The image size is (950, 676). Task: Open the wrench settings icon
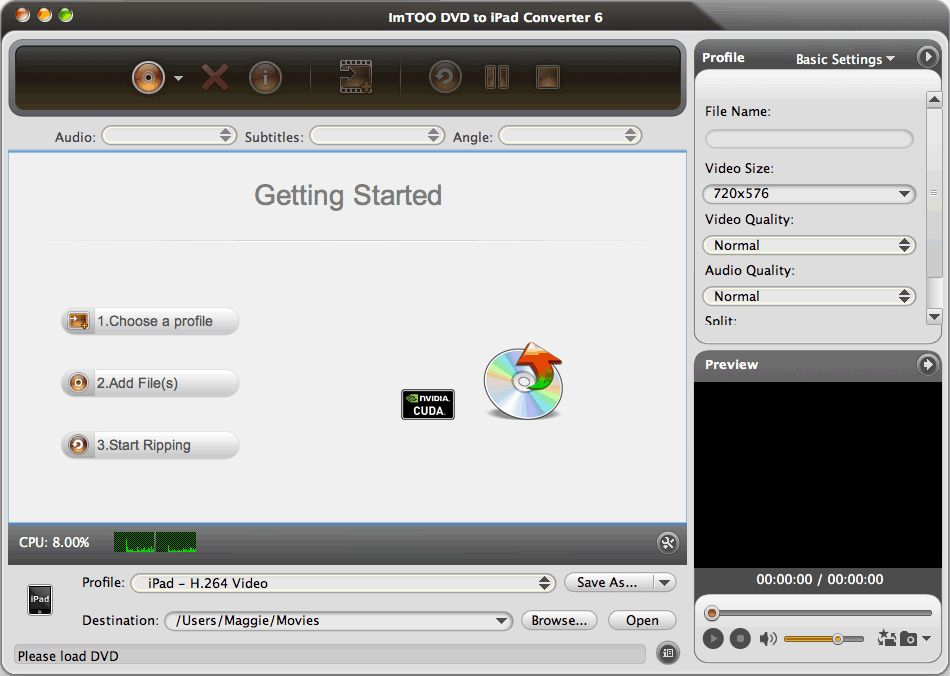click(668, 543)
